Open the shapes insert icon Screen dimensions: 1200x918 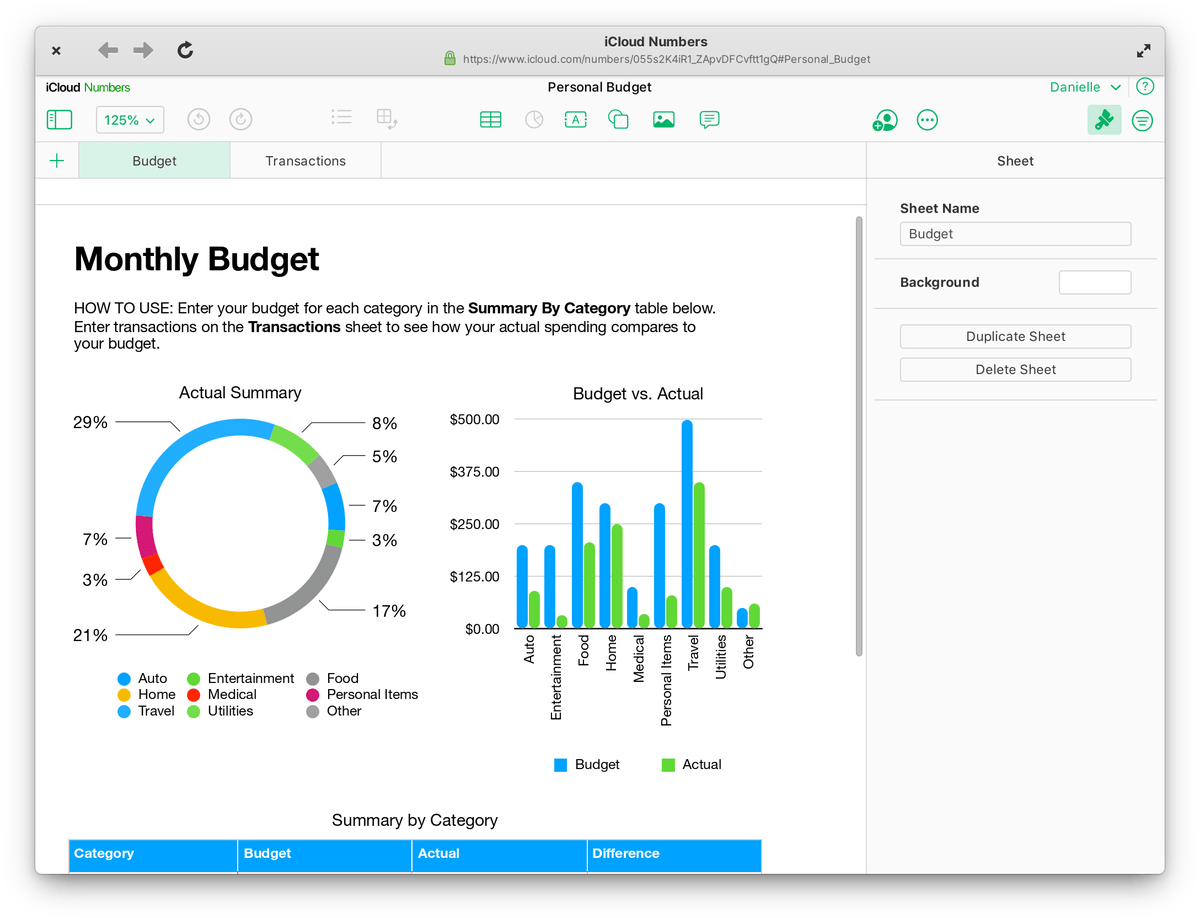tap(618, 120)
